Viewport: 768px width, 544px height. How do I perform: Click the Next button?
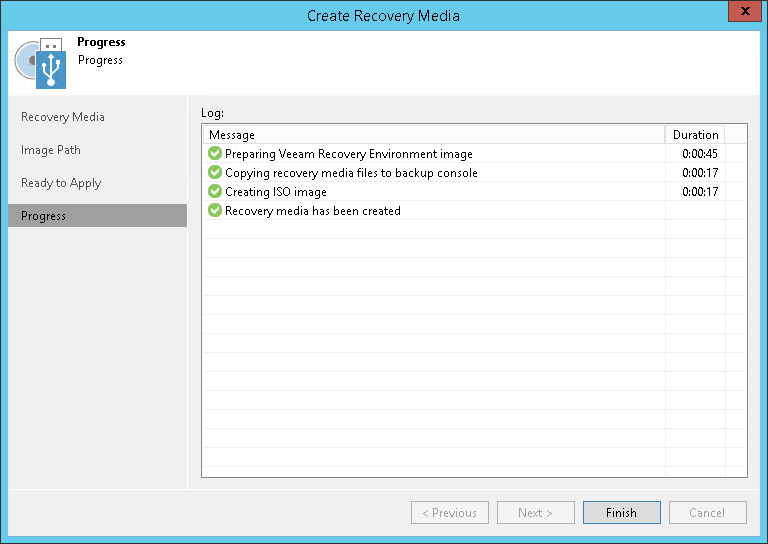[x=535, y=513]
